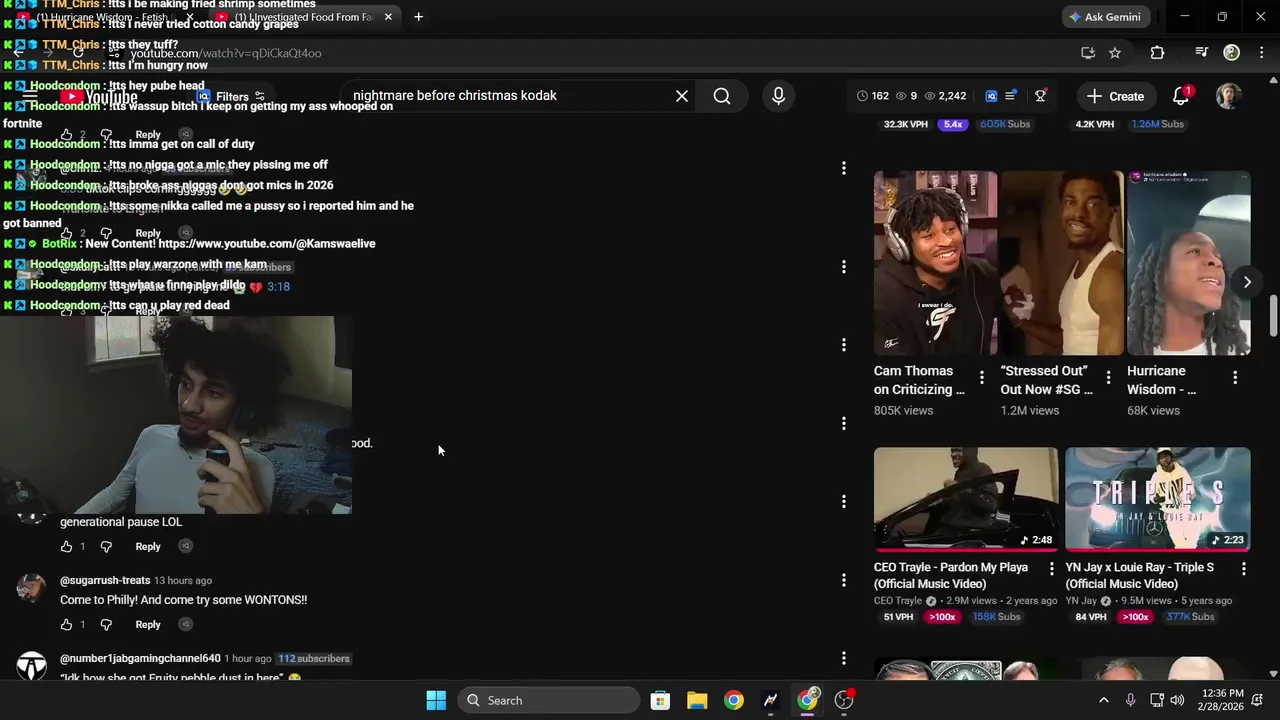The width and height of the screenshot is (1280, 720).
Task: Click the IQ badge under 'generational pause LOL'
Action: [x=185, y=547]
